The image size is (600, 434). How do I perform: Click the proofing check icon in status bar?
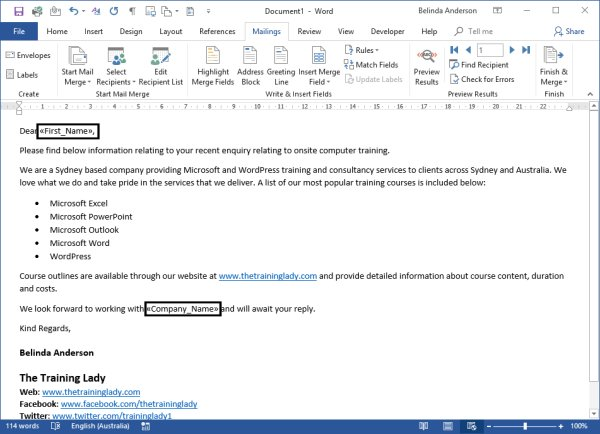[x=55, y=426]
